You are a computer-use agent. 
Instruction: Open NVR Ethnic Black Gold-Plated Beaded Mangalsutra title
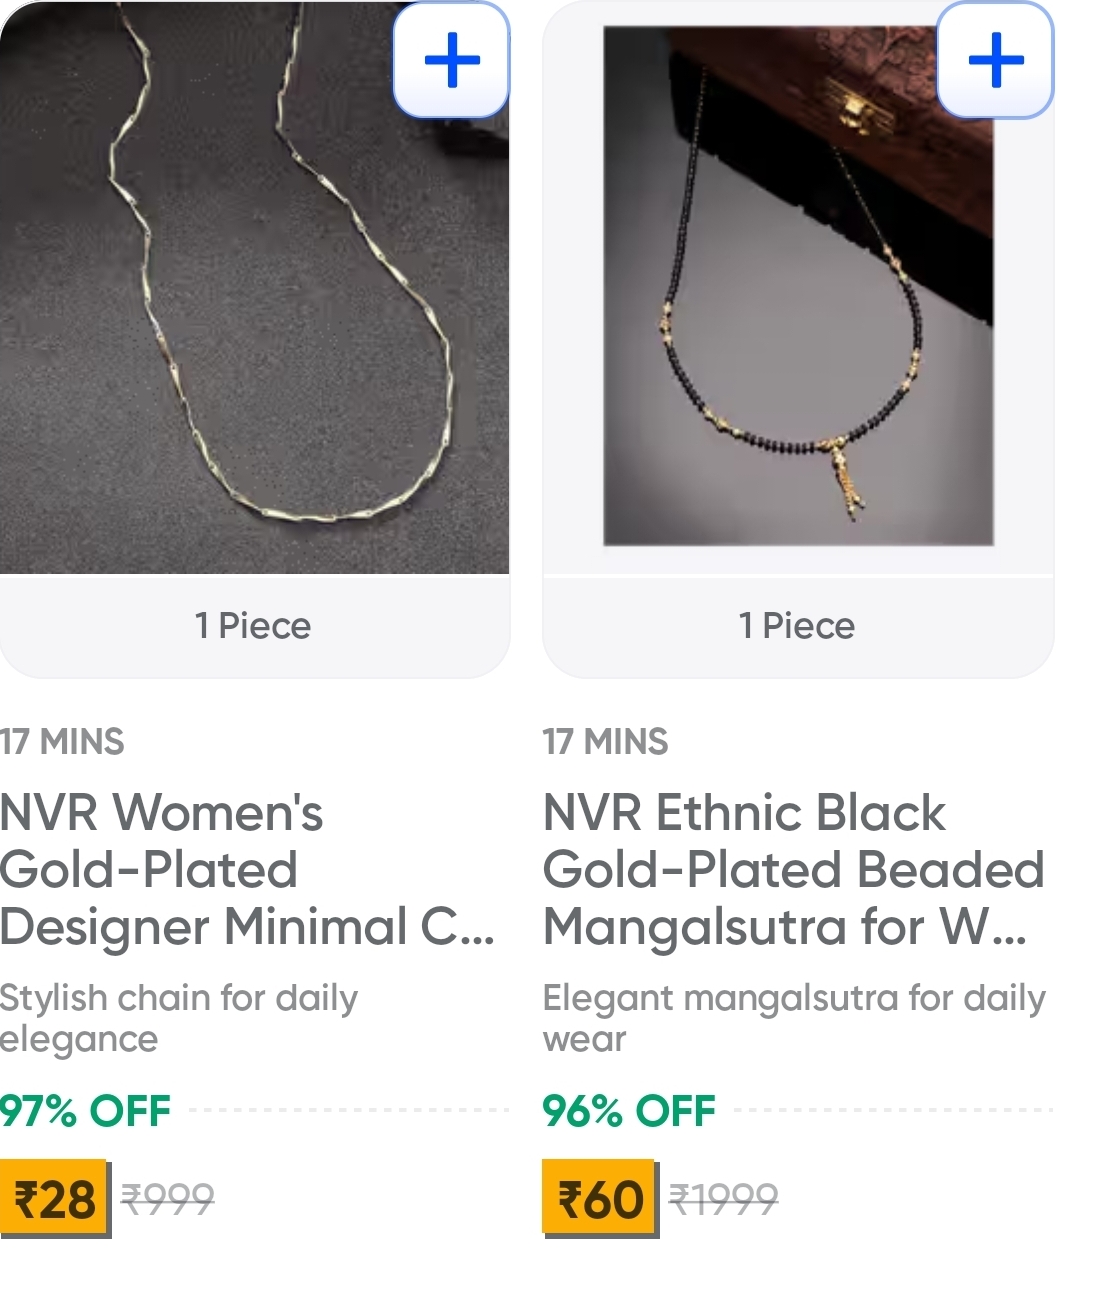(x=793, y=869)
